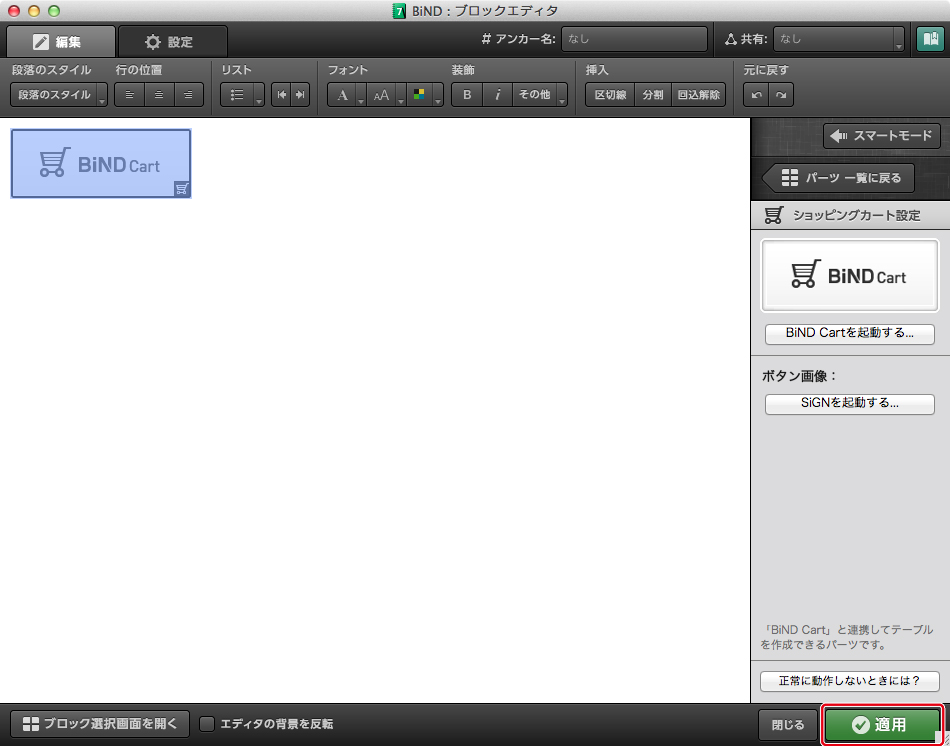Open 正常に動作しないときには？ help

(x=849, y=681)
